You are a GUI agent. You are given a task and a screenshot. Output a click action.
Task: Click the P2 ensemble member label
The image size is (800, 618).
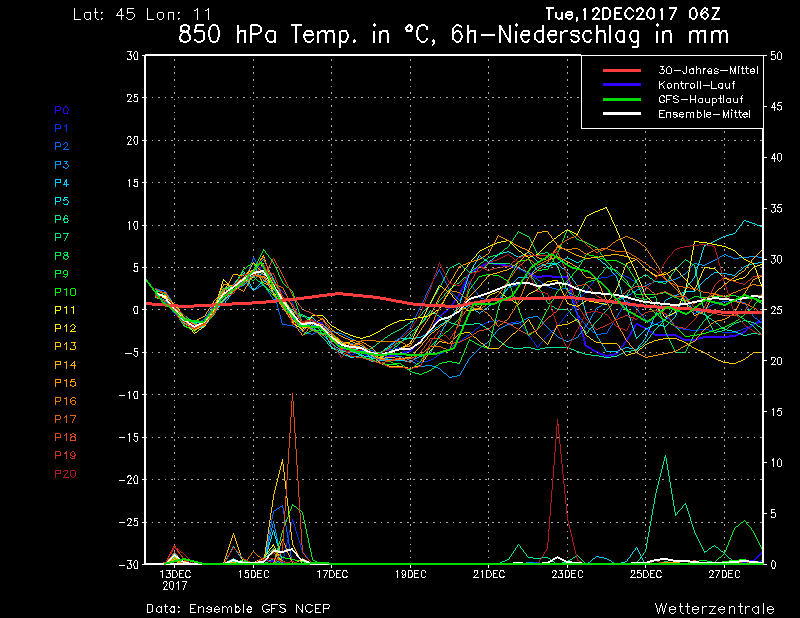point(62,146)
